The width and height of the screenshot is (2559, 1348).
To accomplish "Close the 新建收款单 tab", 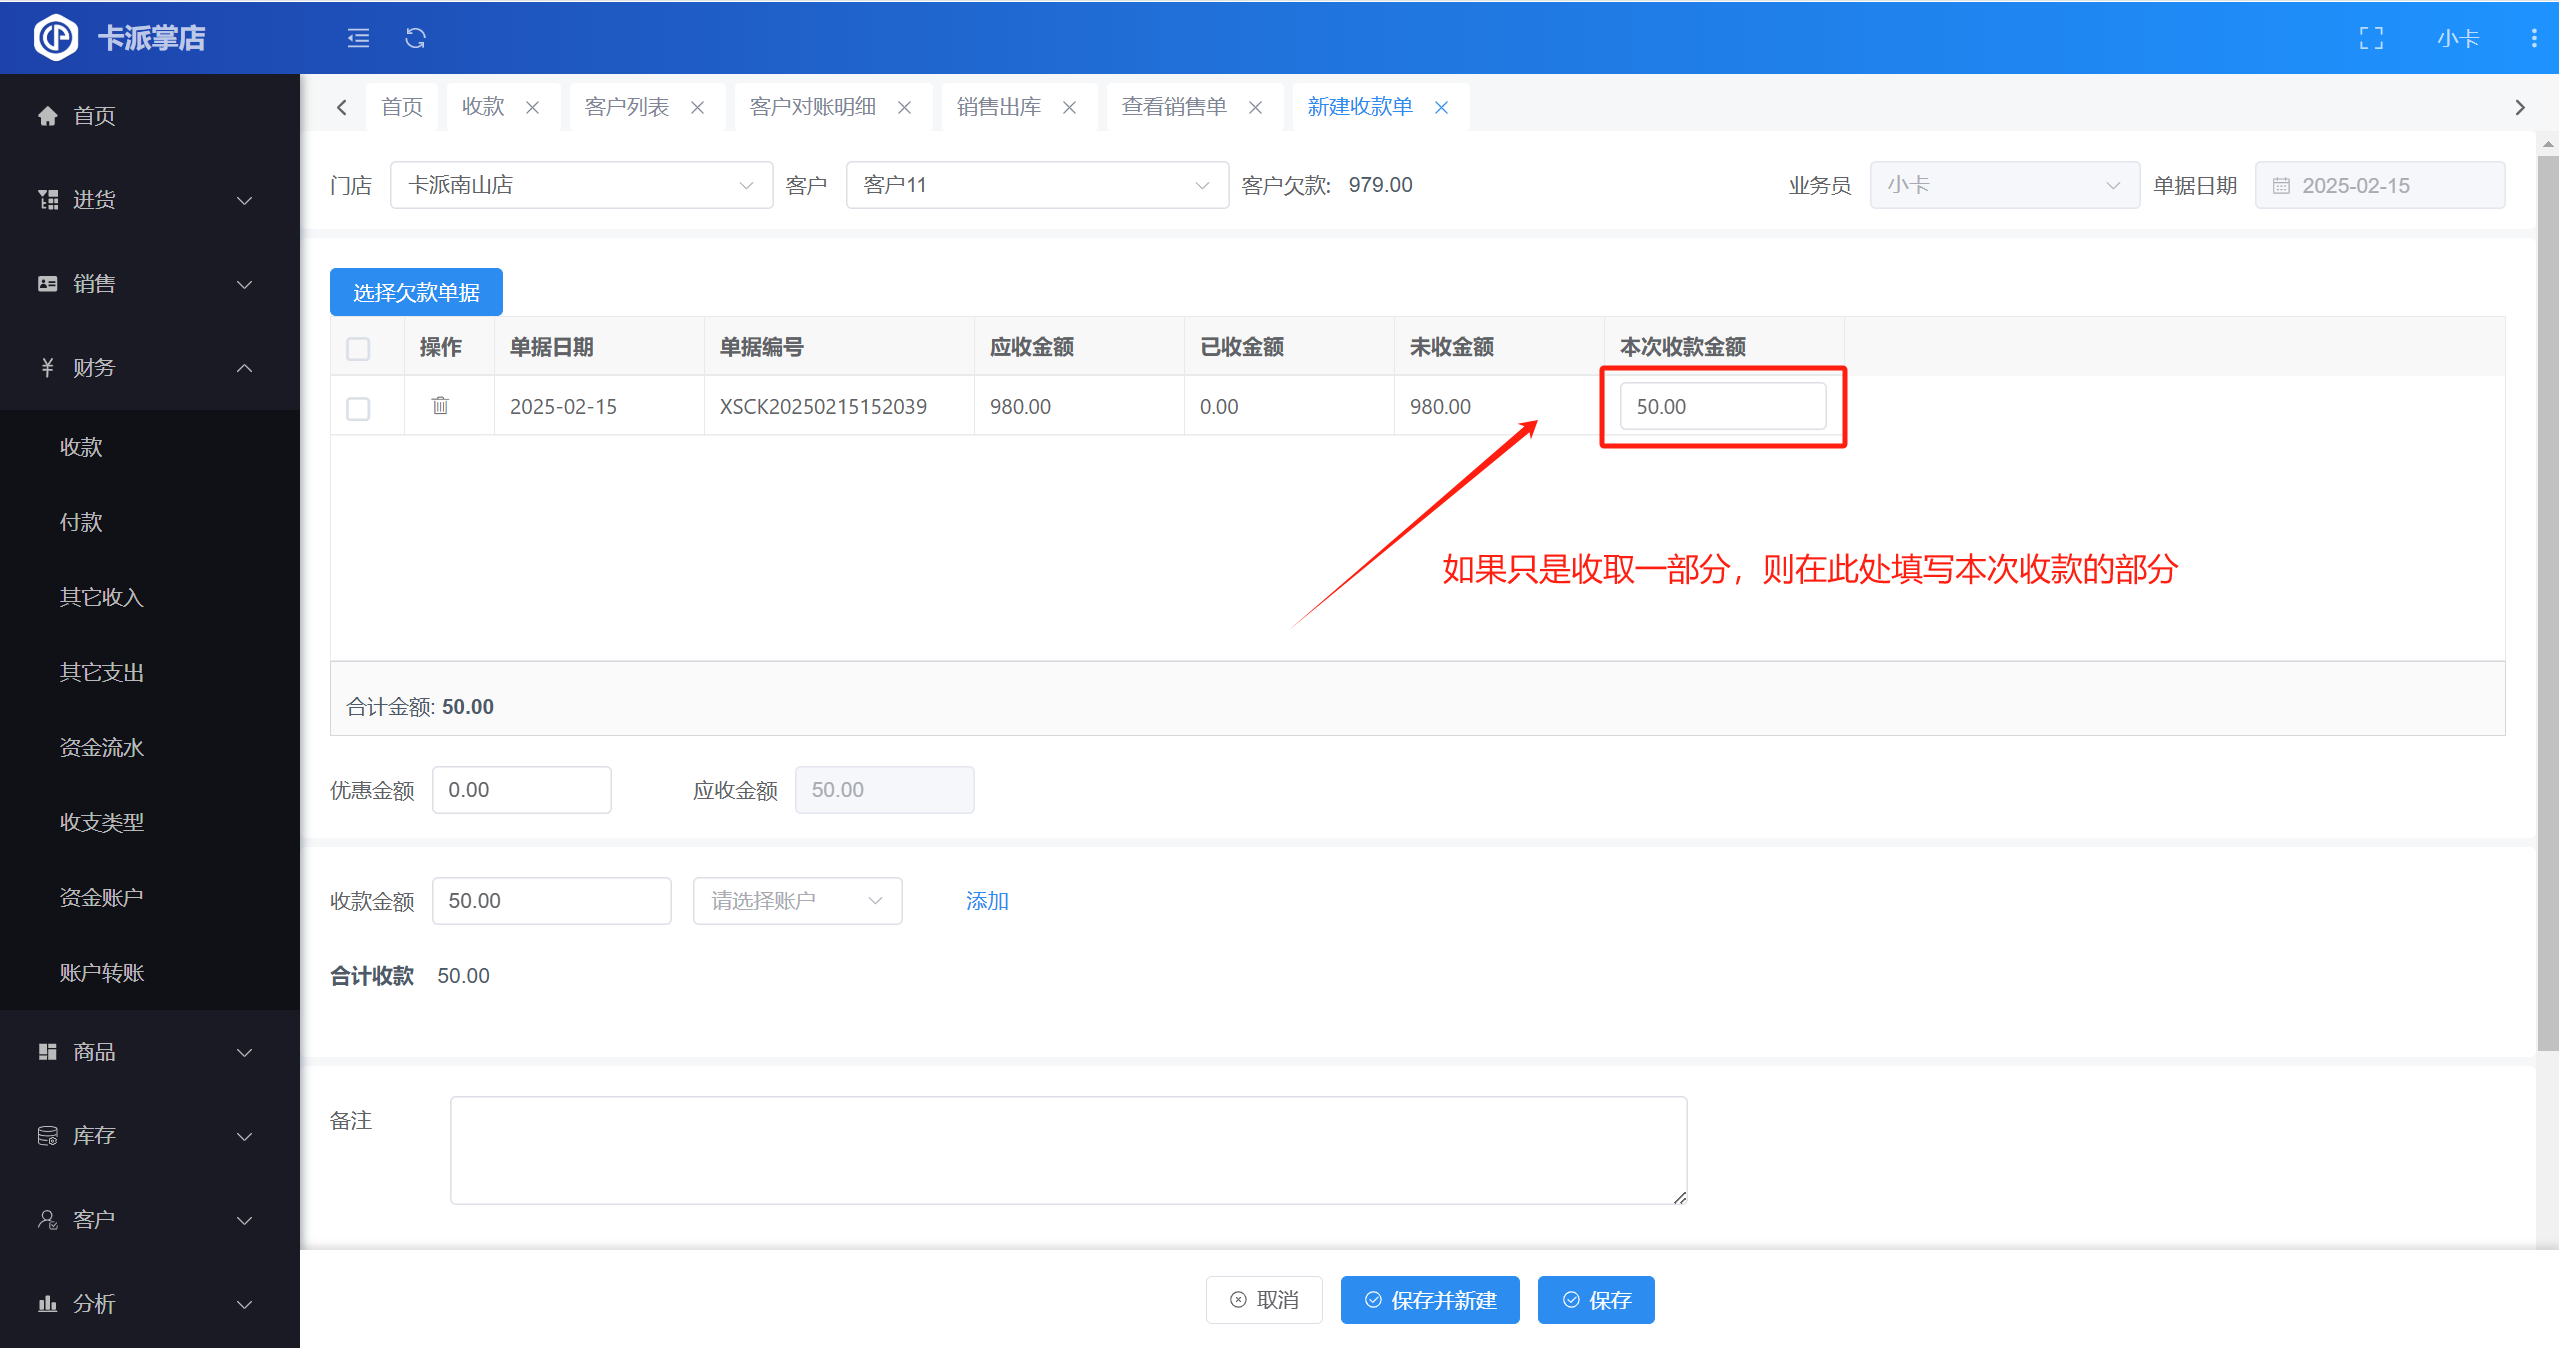I will click(x=1441, y=107).
